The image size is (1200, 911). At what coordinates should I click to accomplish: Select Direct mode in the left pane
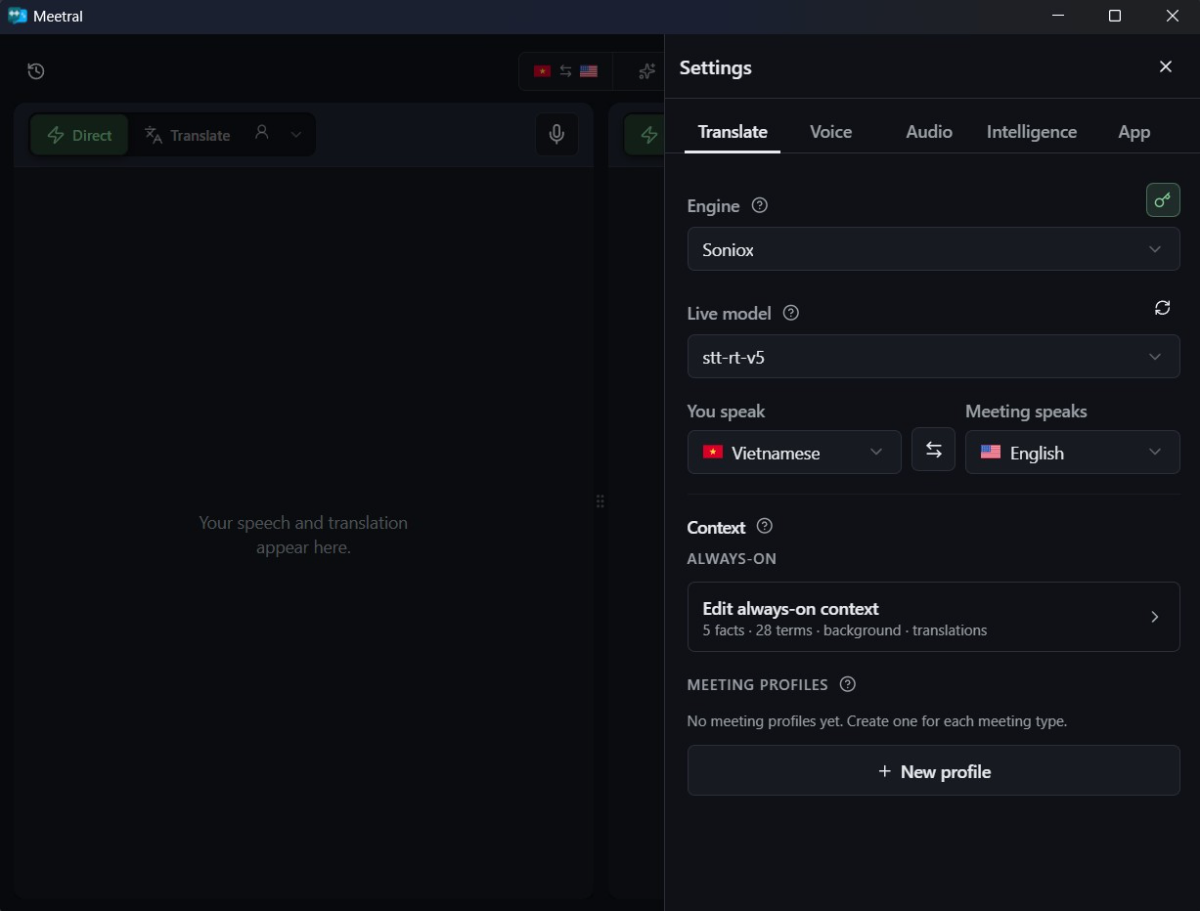[x=80, y=135]
